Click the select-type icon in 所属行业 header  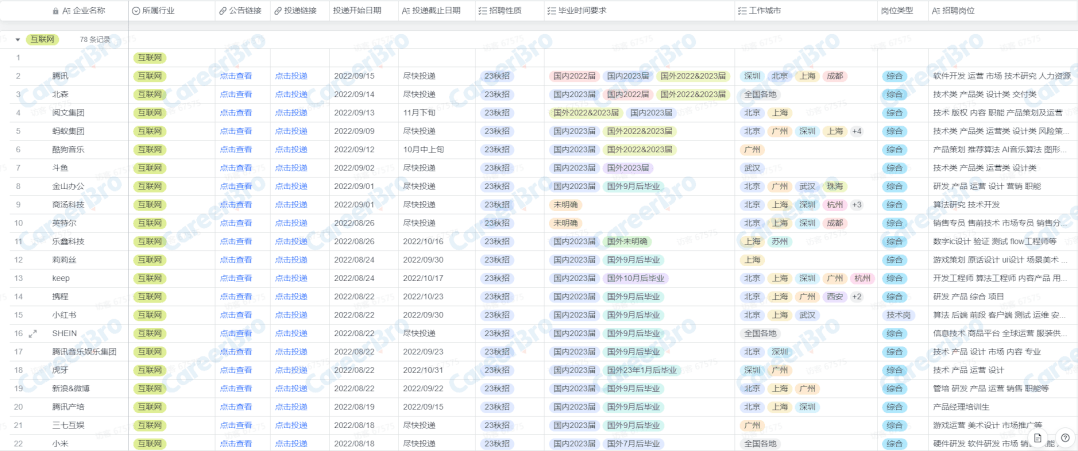click(136, 12)
